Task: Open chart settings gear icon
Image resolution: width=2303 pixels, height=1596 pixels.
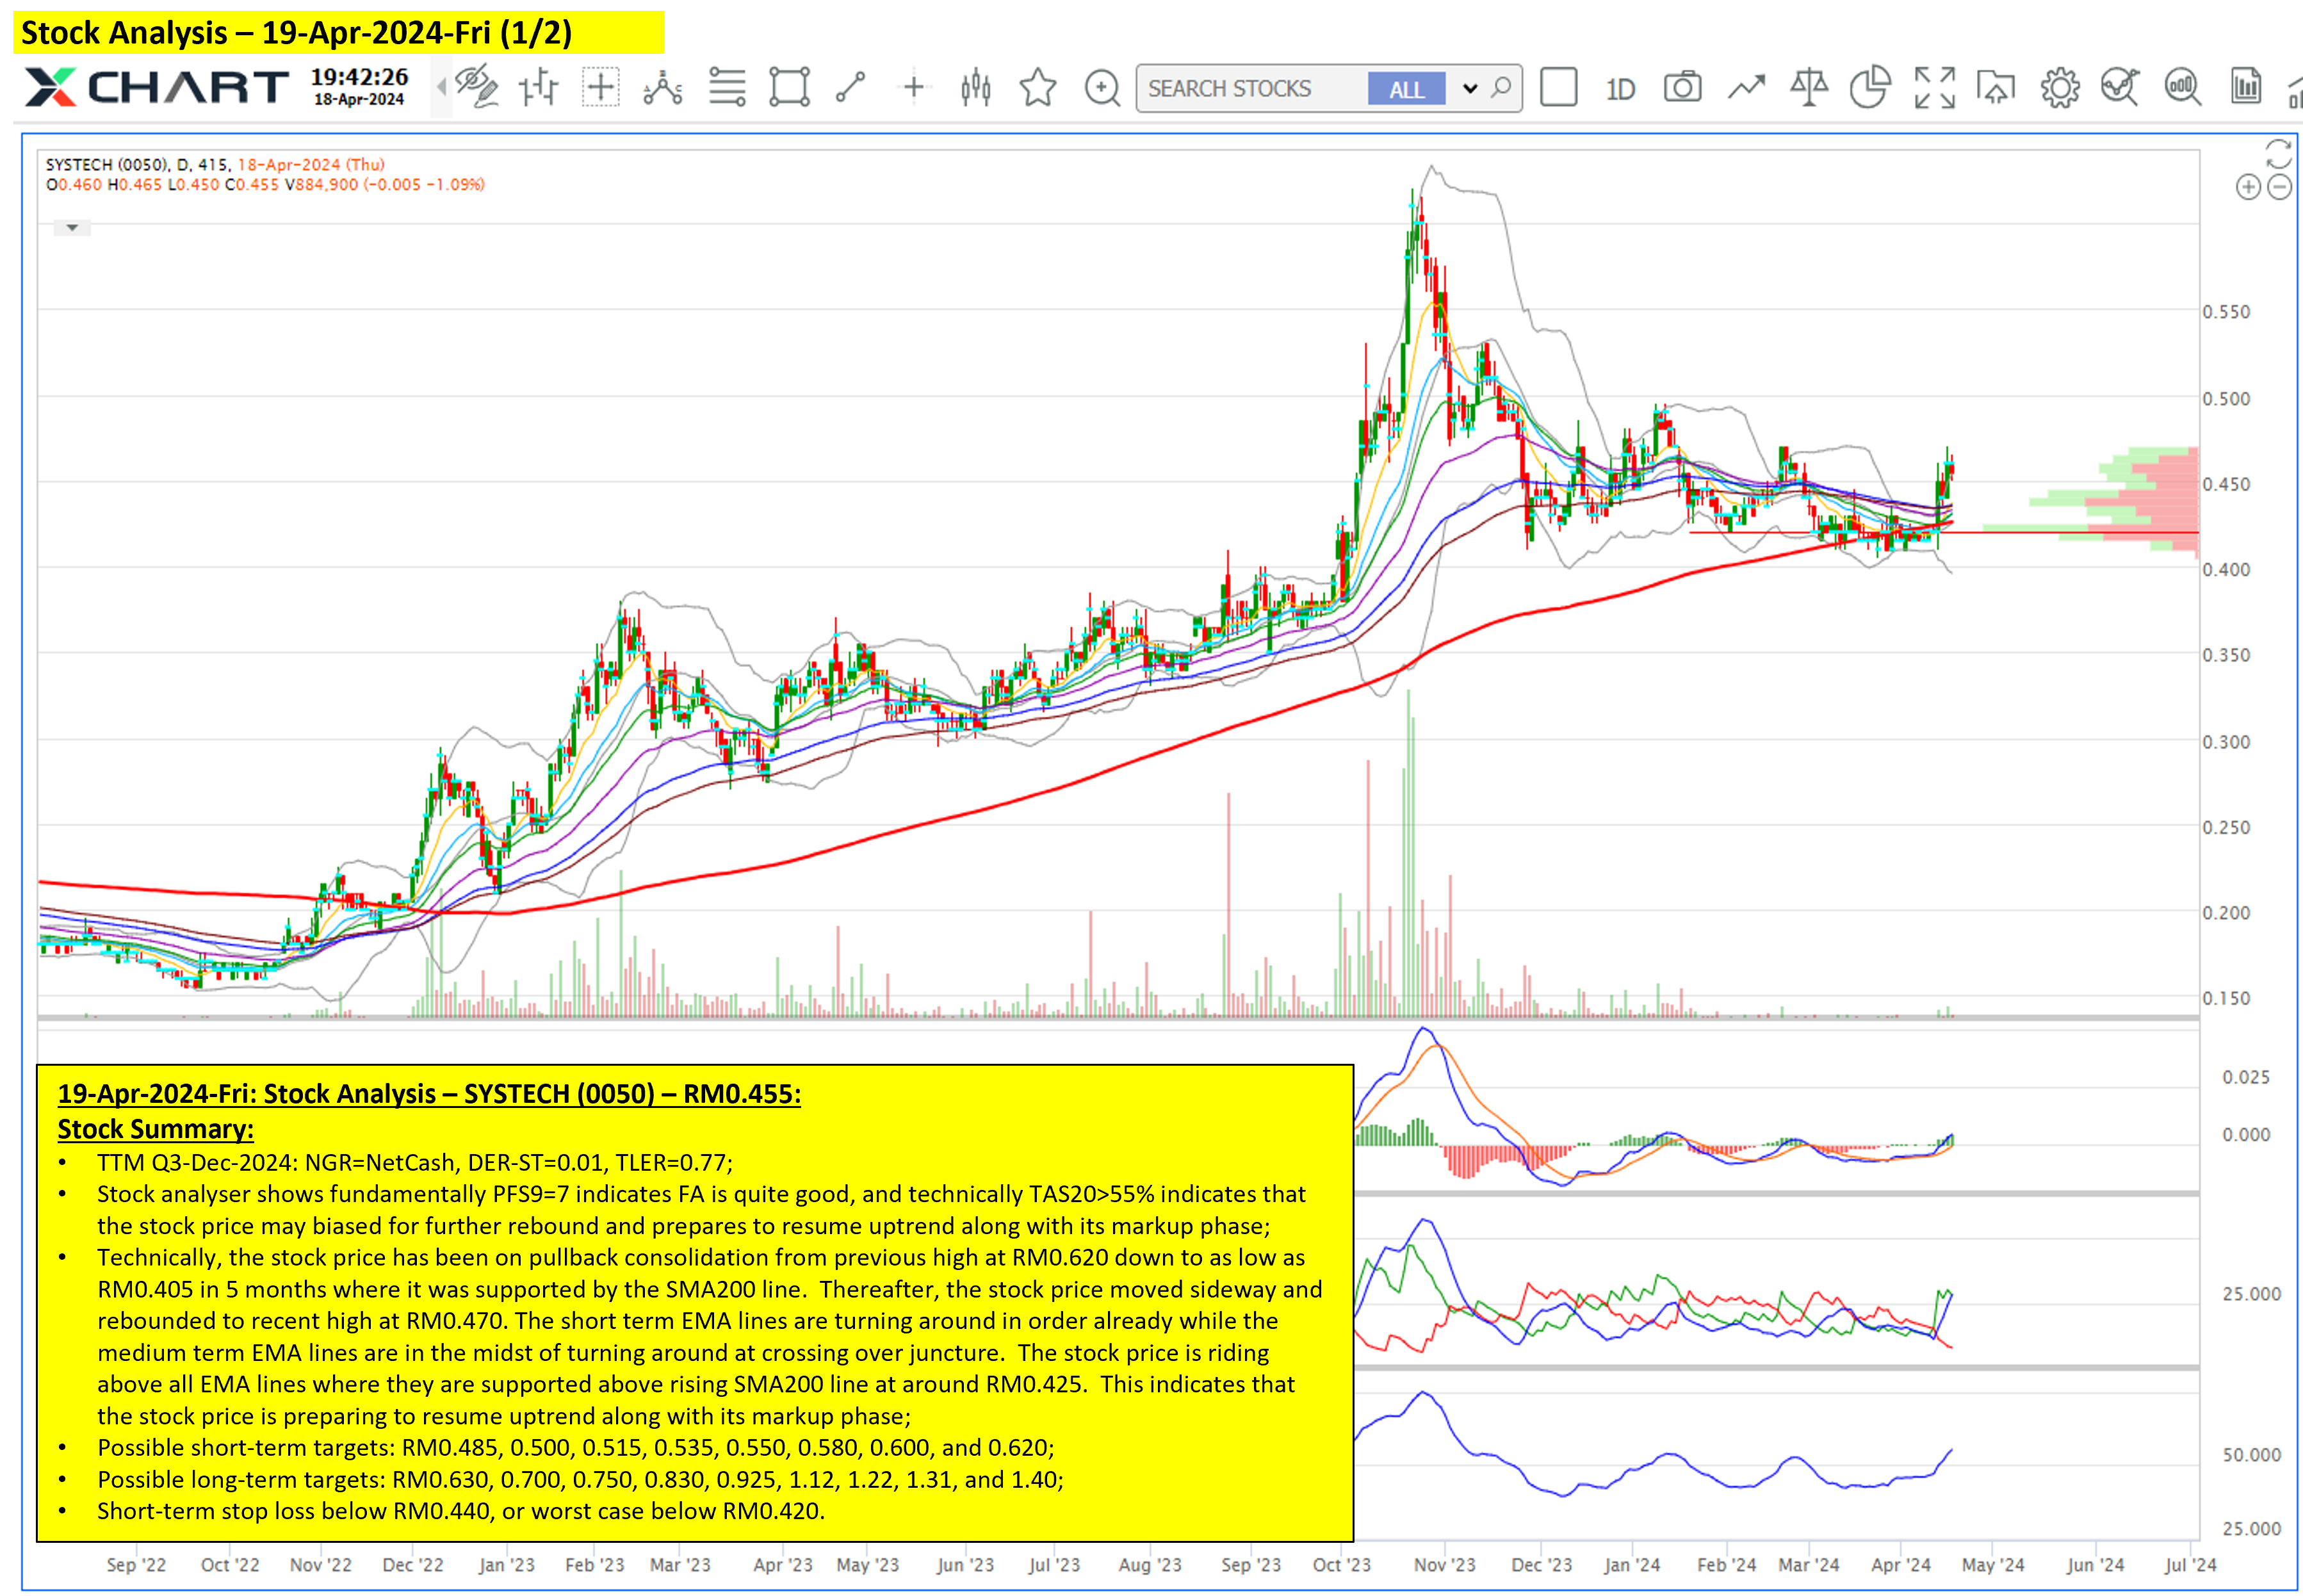Action: click(2059, 88)
